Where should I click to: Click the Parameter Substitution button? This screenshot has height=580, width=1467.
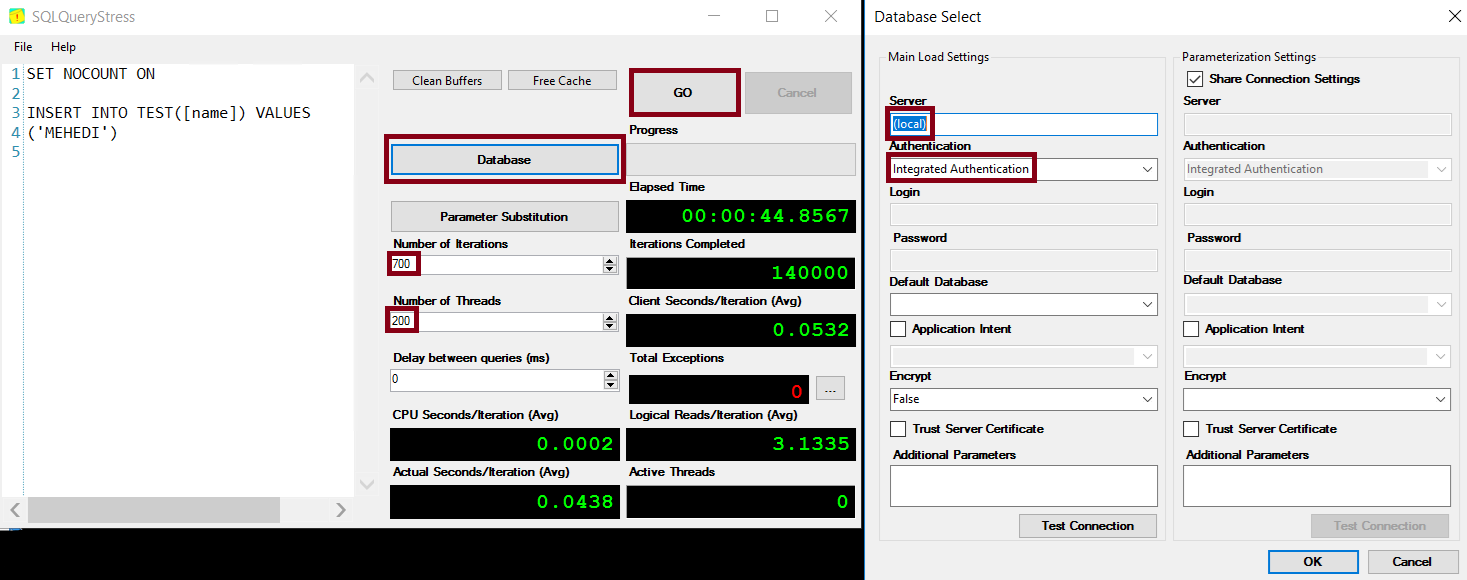tap(504, 217)
